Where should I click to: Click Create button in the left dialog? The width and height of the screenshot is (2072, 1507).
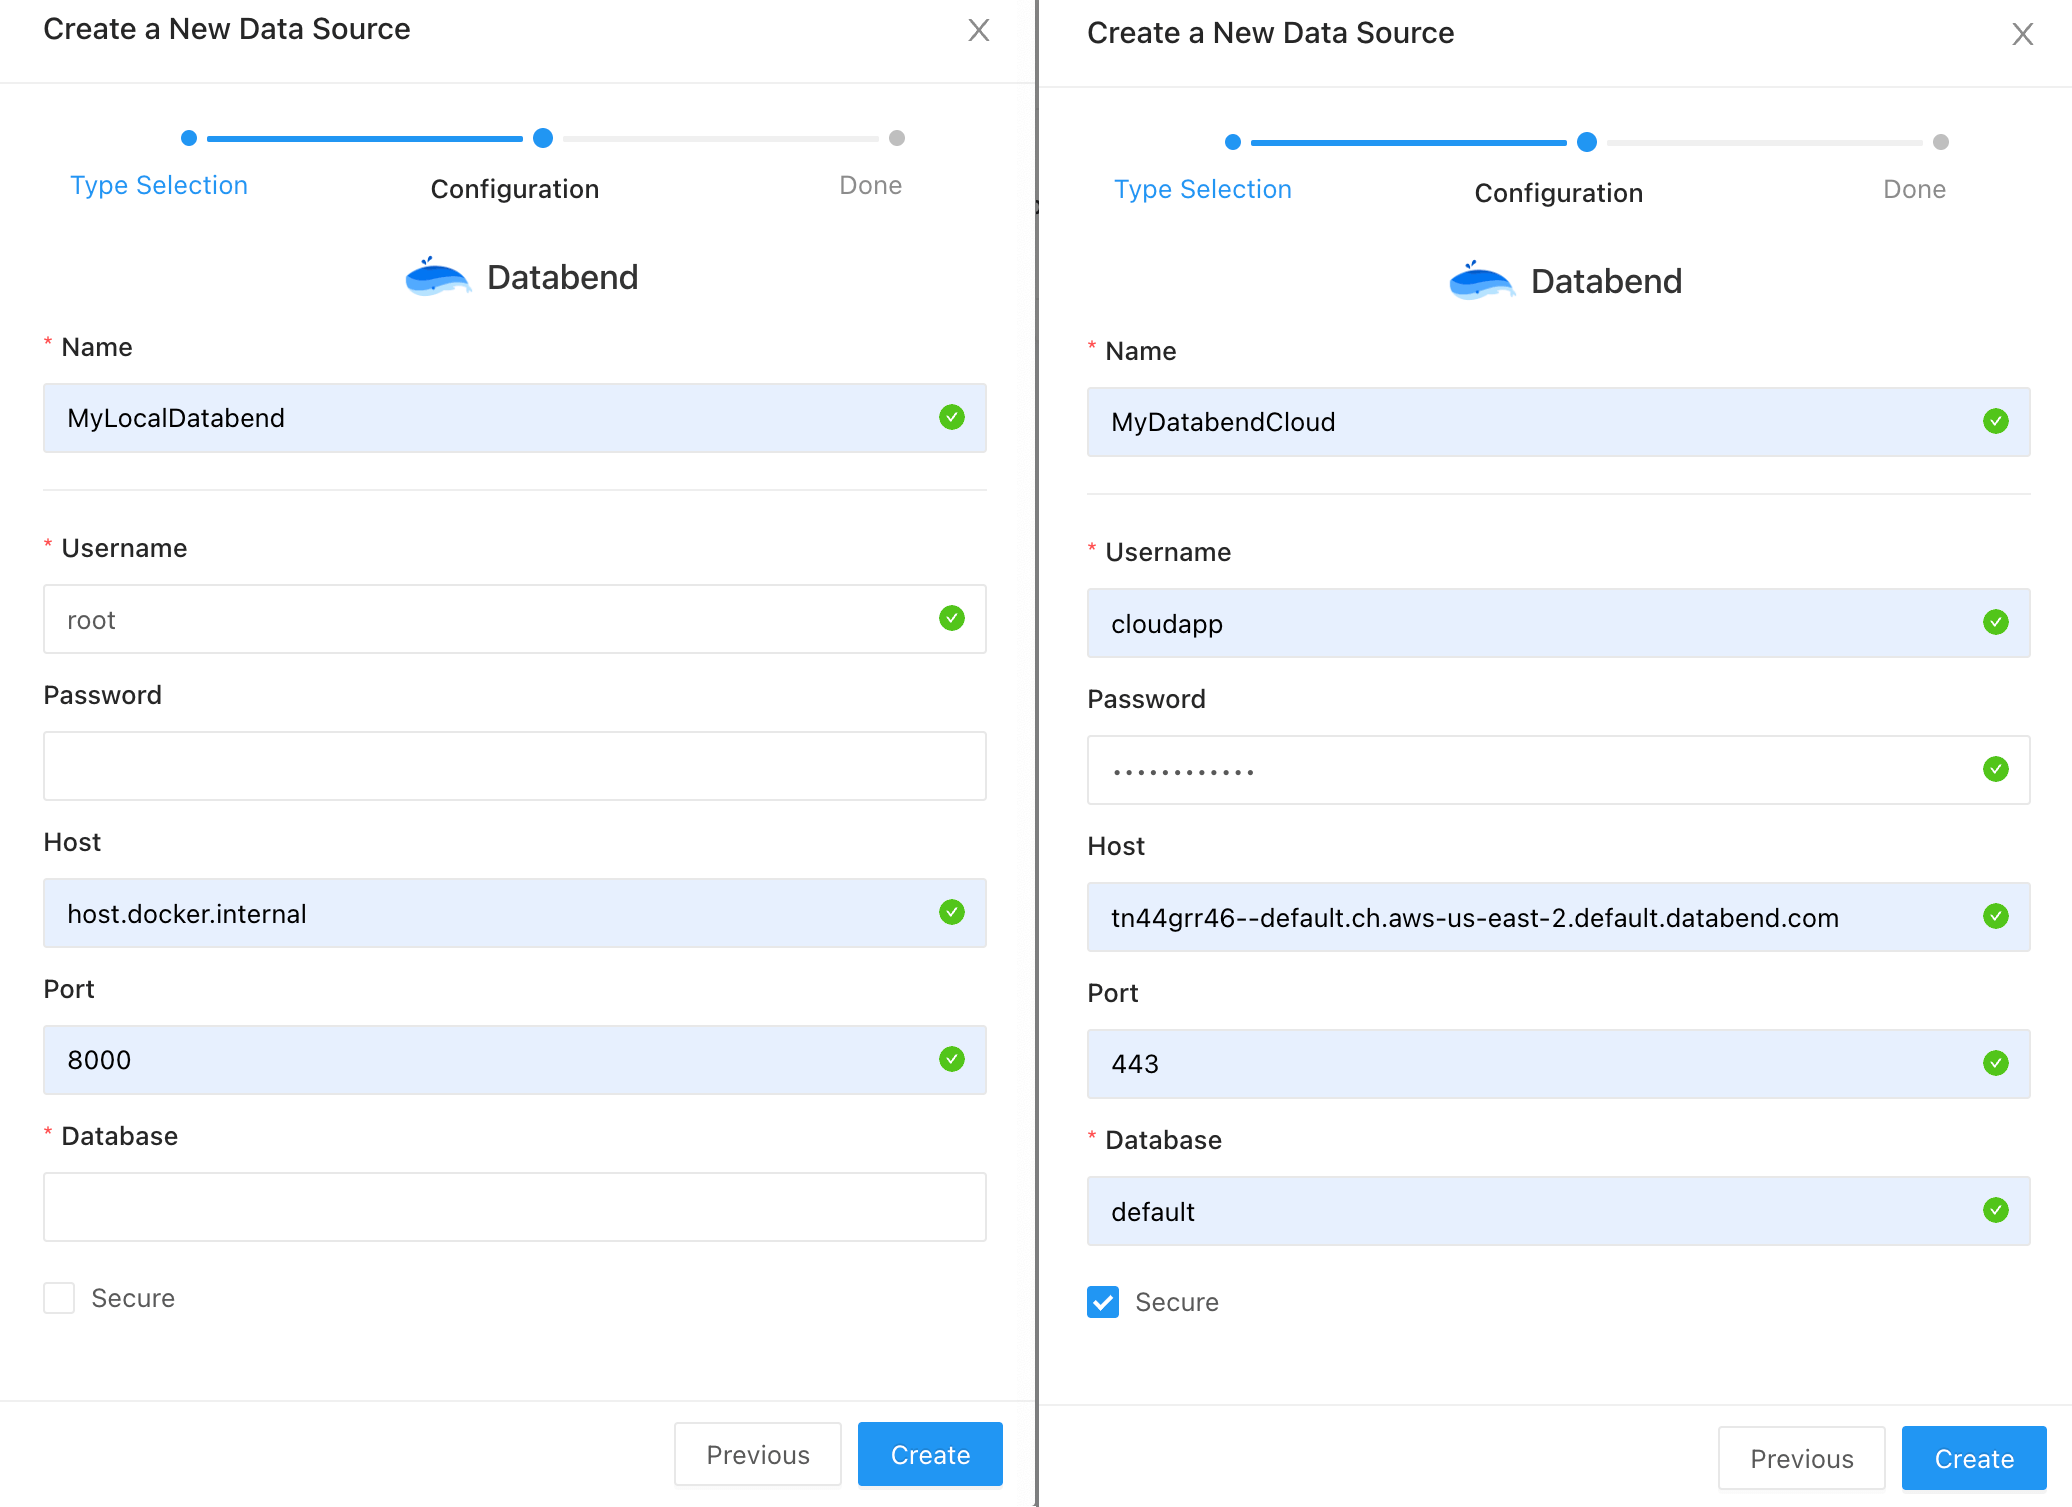click(x=930, y=1454)
